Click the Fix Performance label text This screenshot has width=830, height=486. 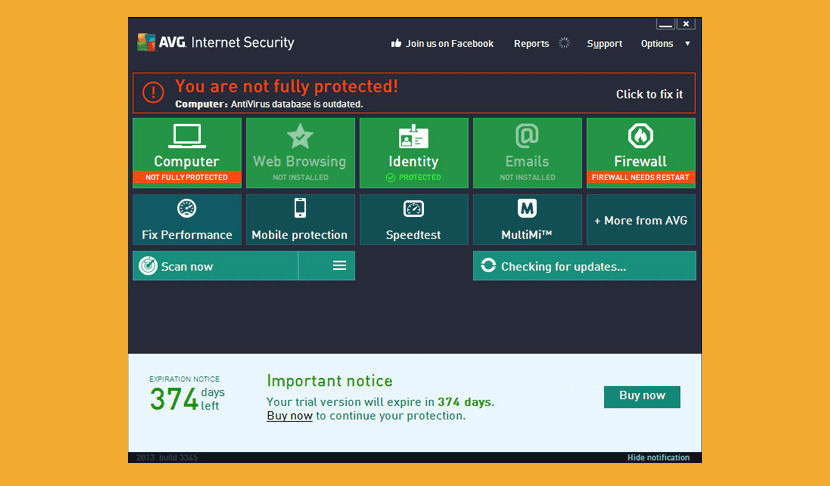pos(187,235)
